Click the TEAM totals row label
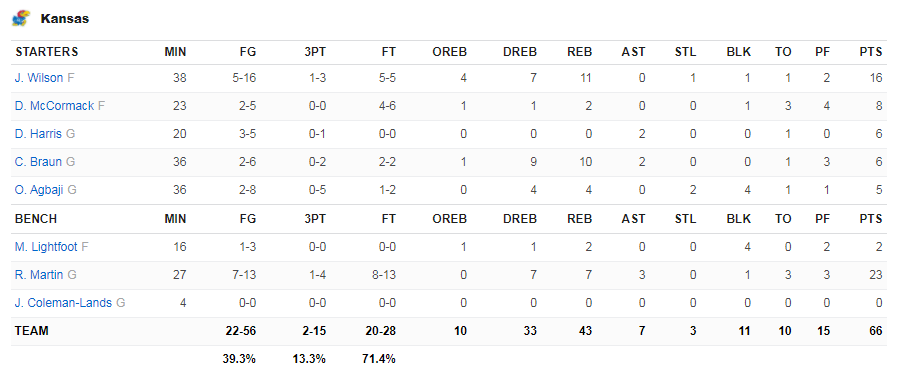This screenshot has width=898, height=373. pyautogui.click(x=32, y=331)
